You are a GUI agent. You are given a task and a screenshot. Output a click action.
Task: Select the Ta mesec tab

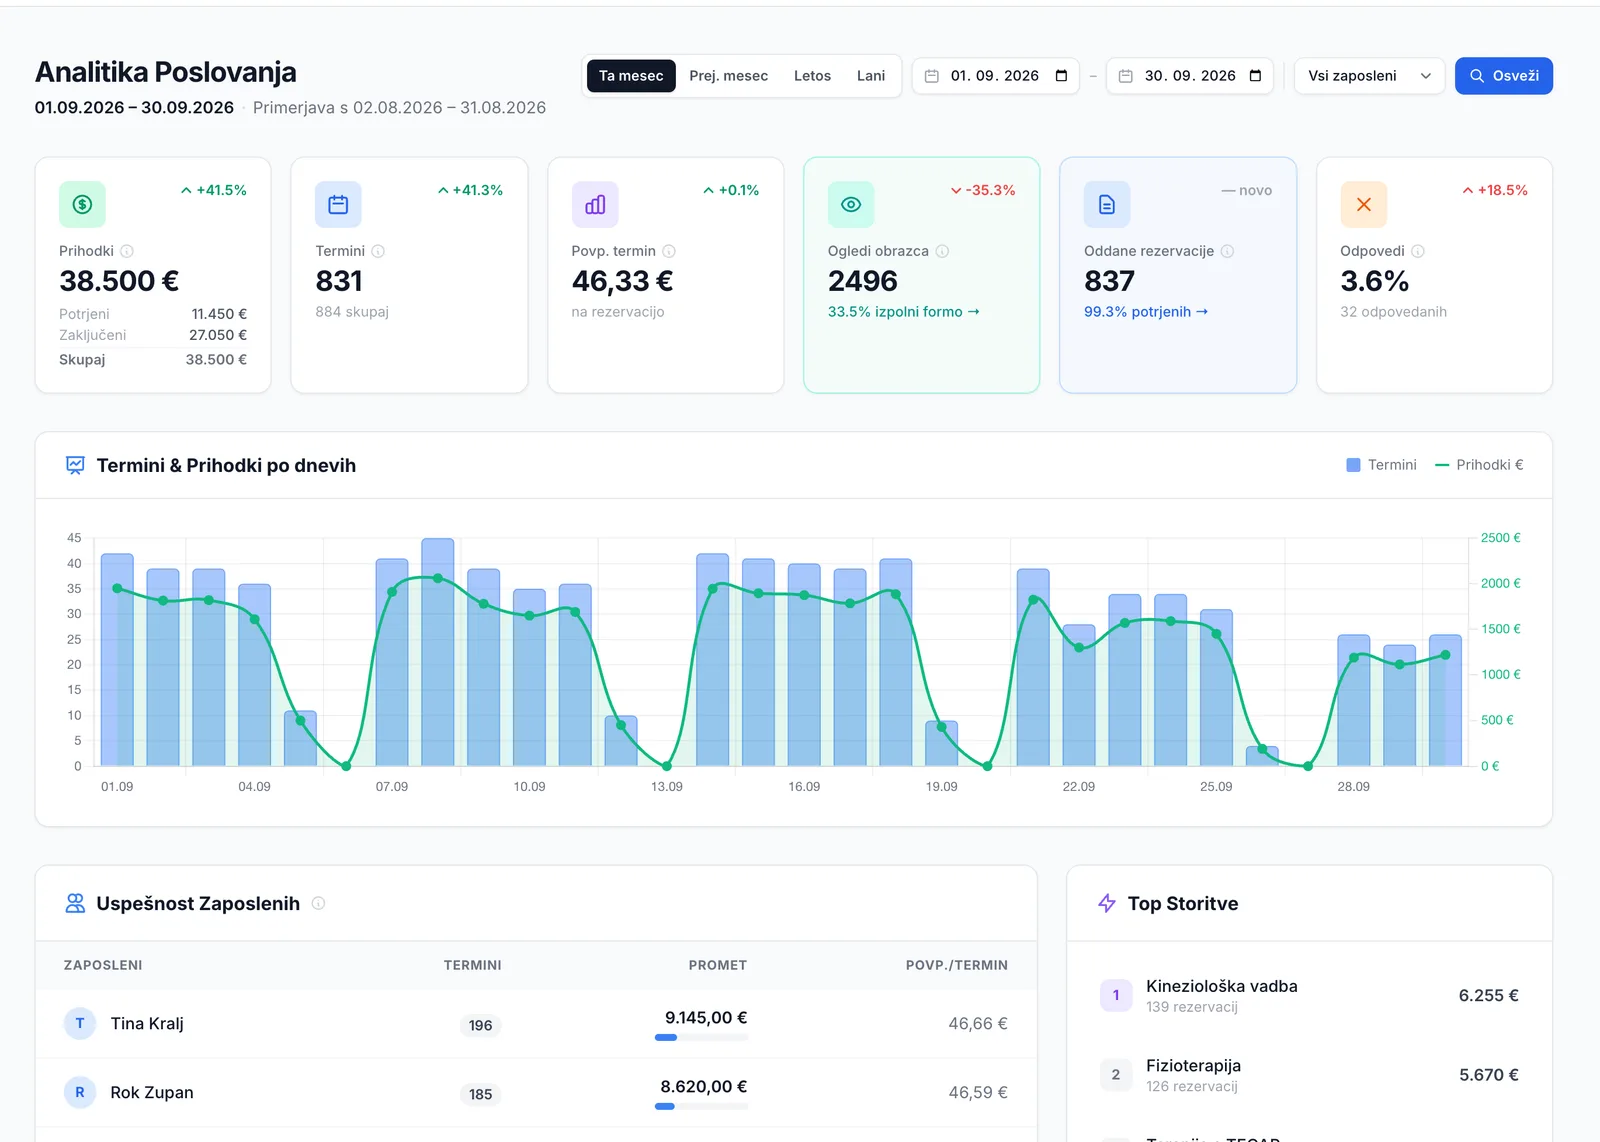coord(631,76)
